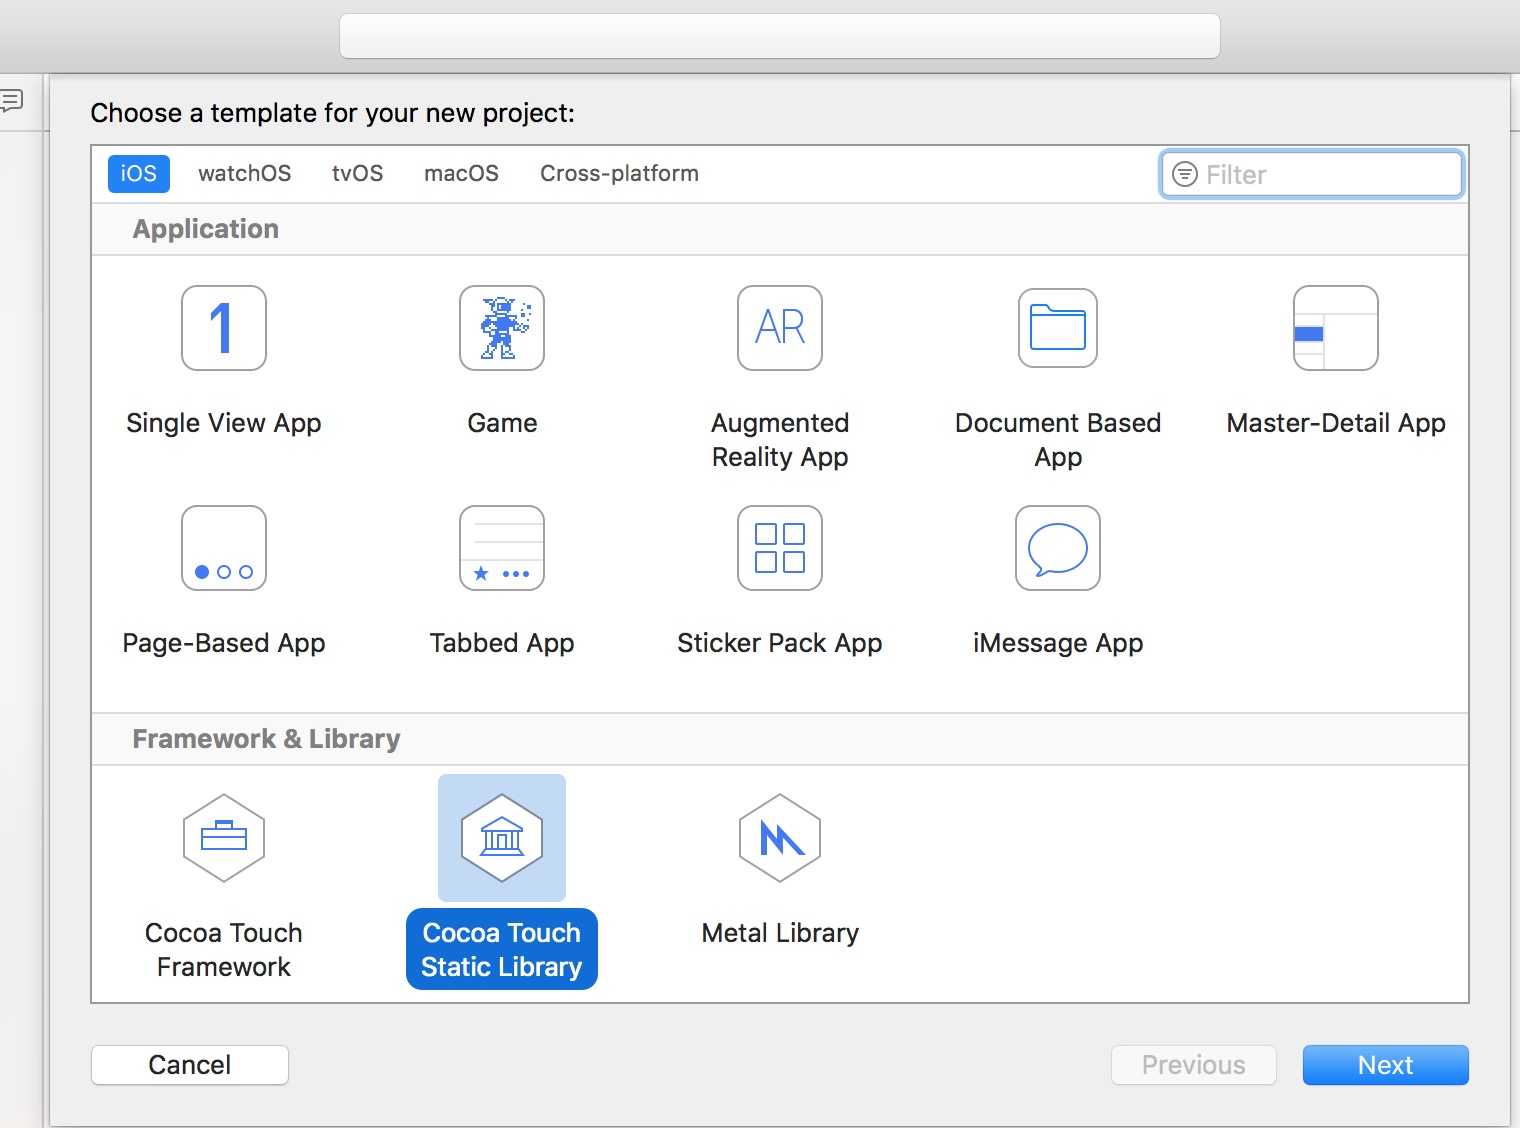Click the "Master-Detail App" label
1520x1128 pixels.
pyautogui.click(x=1336, y=423)
